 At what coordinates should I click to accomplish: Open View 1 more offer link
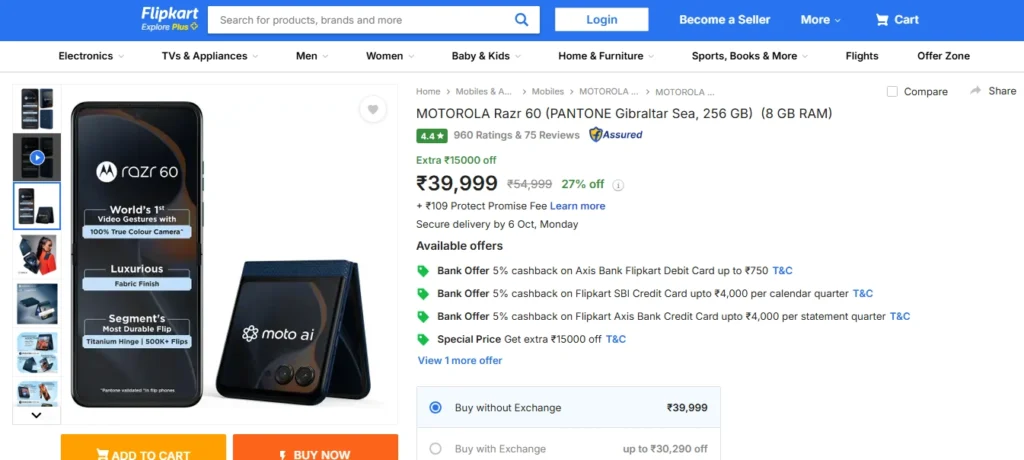click(x=459, y=361)
